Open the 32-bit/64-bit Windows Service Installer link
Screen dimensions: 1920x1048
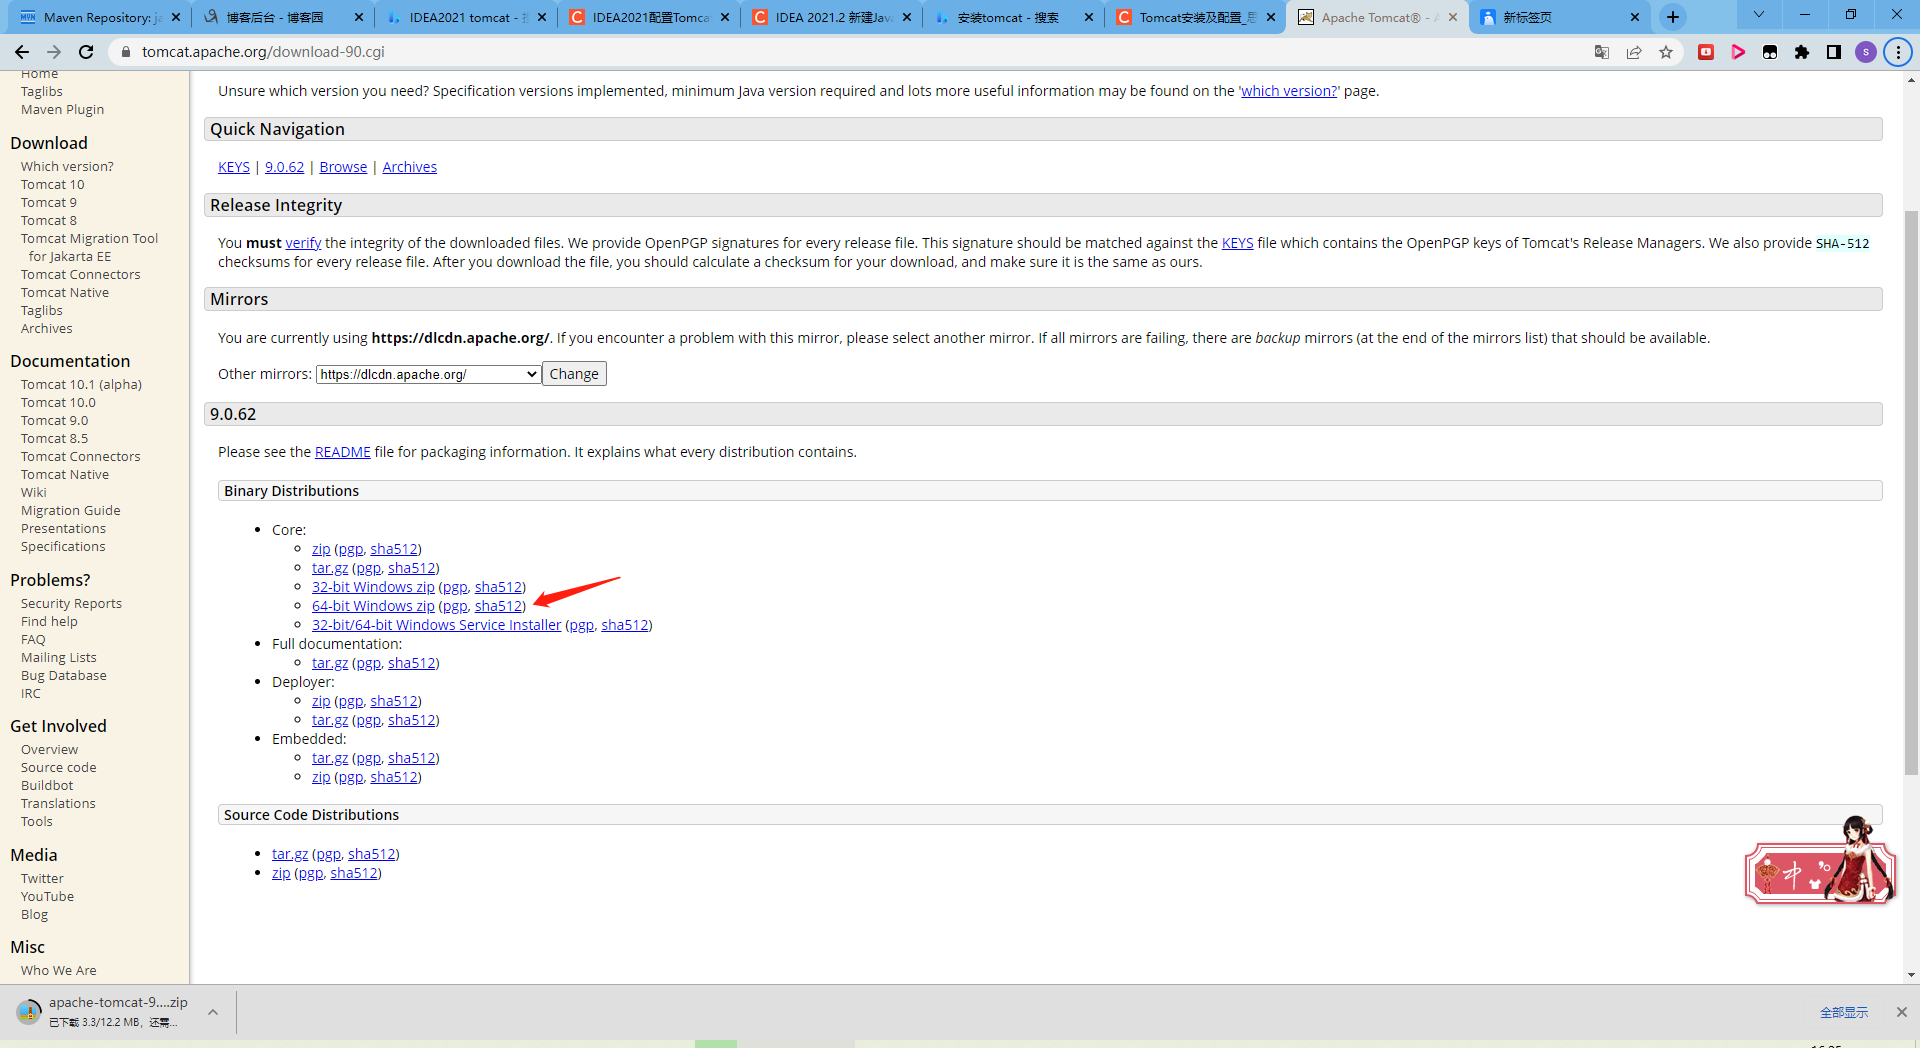[436, 625]
